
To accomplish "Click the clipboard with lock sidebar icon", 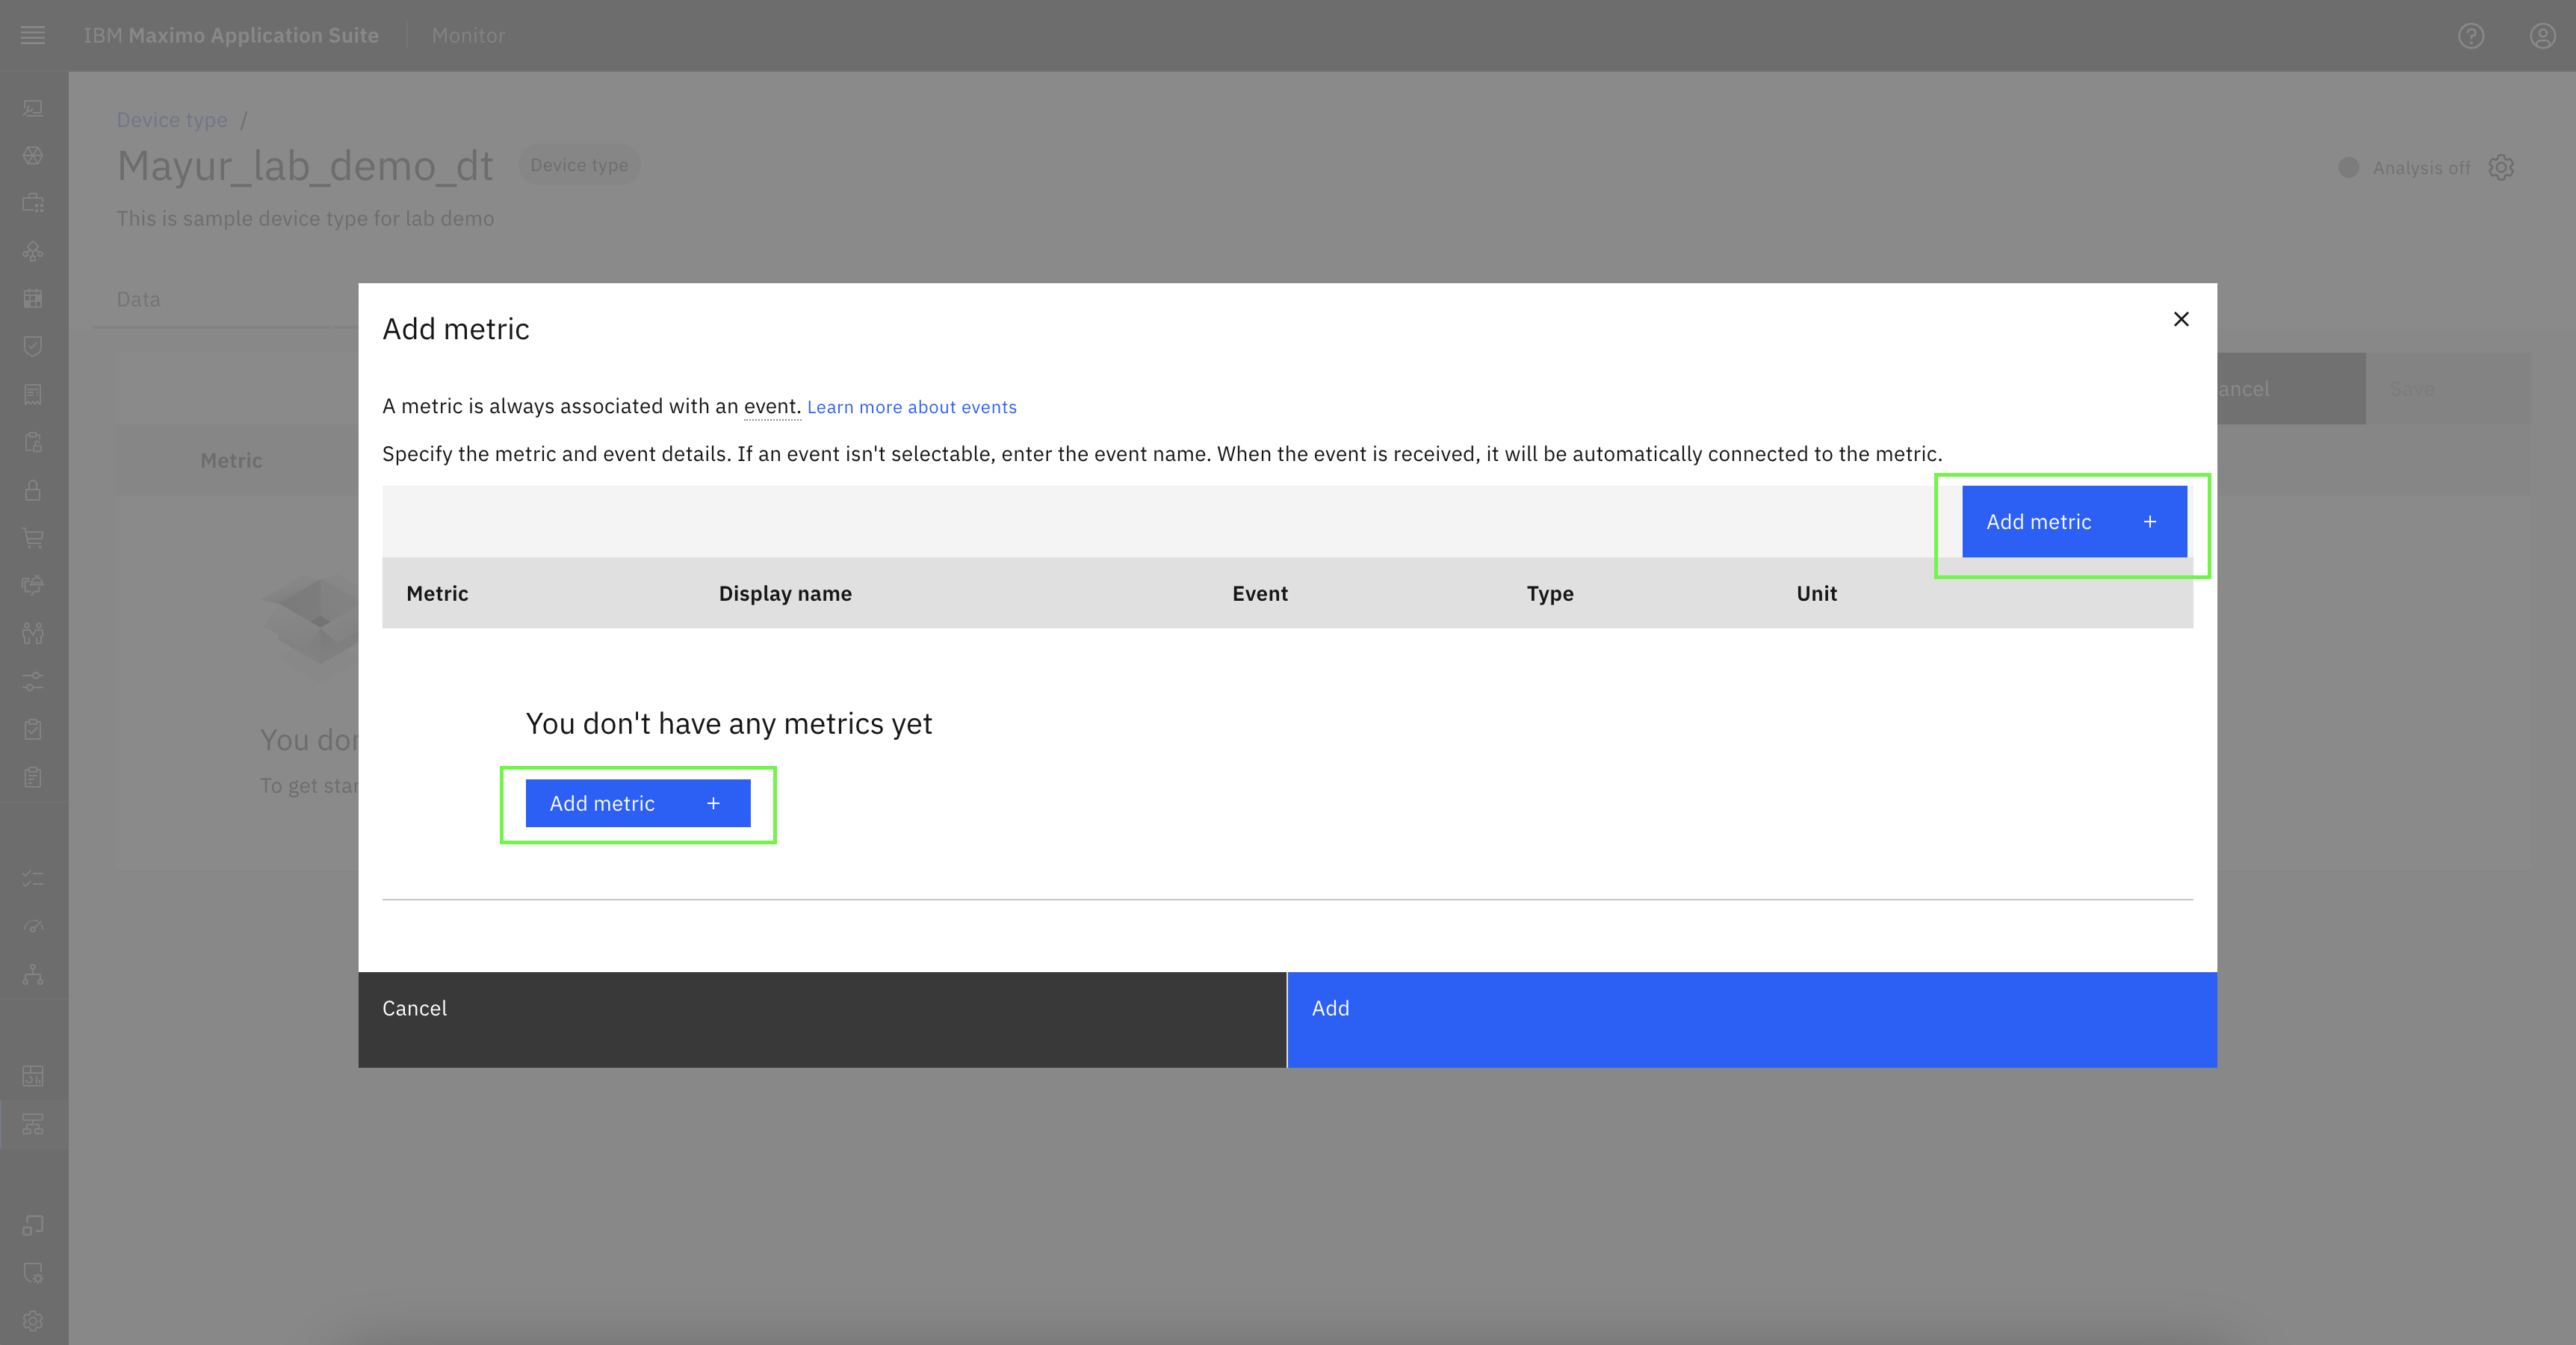I will click(x=33, y=442).
